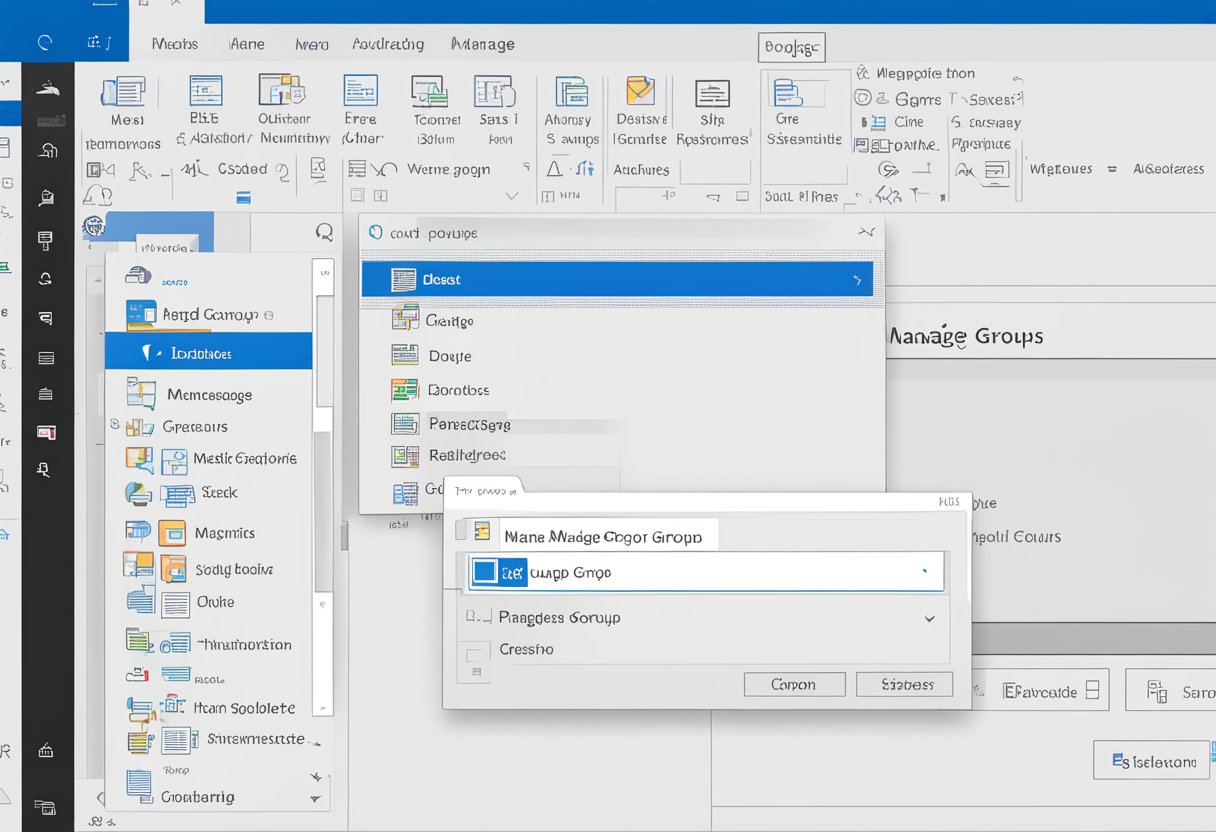Viewport: 1216px width, 832px height.
Task: Click the Oltiher ribbon icon
Action: coord(281,91)
